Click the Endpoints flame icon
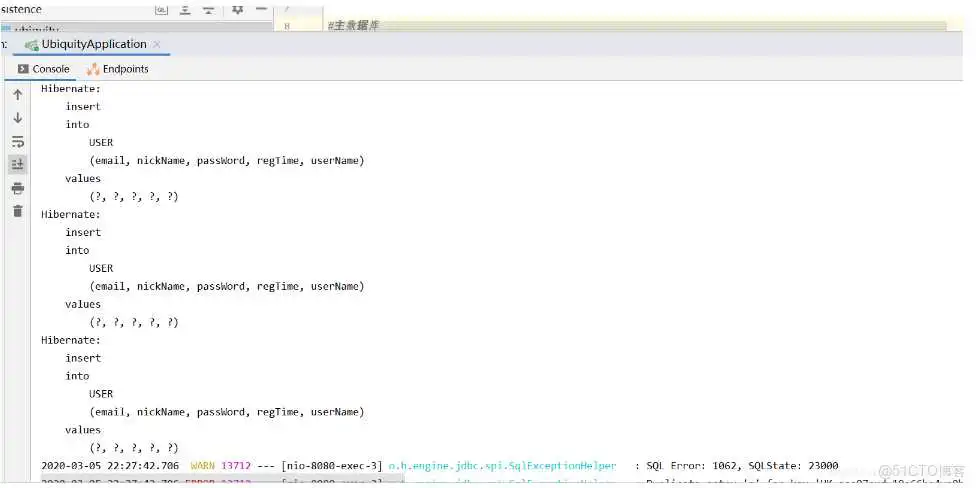976x488 pixels. (x=93, y=69)
